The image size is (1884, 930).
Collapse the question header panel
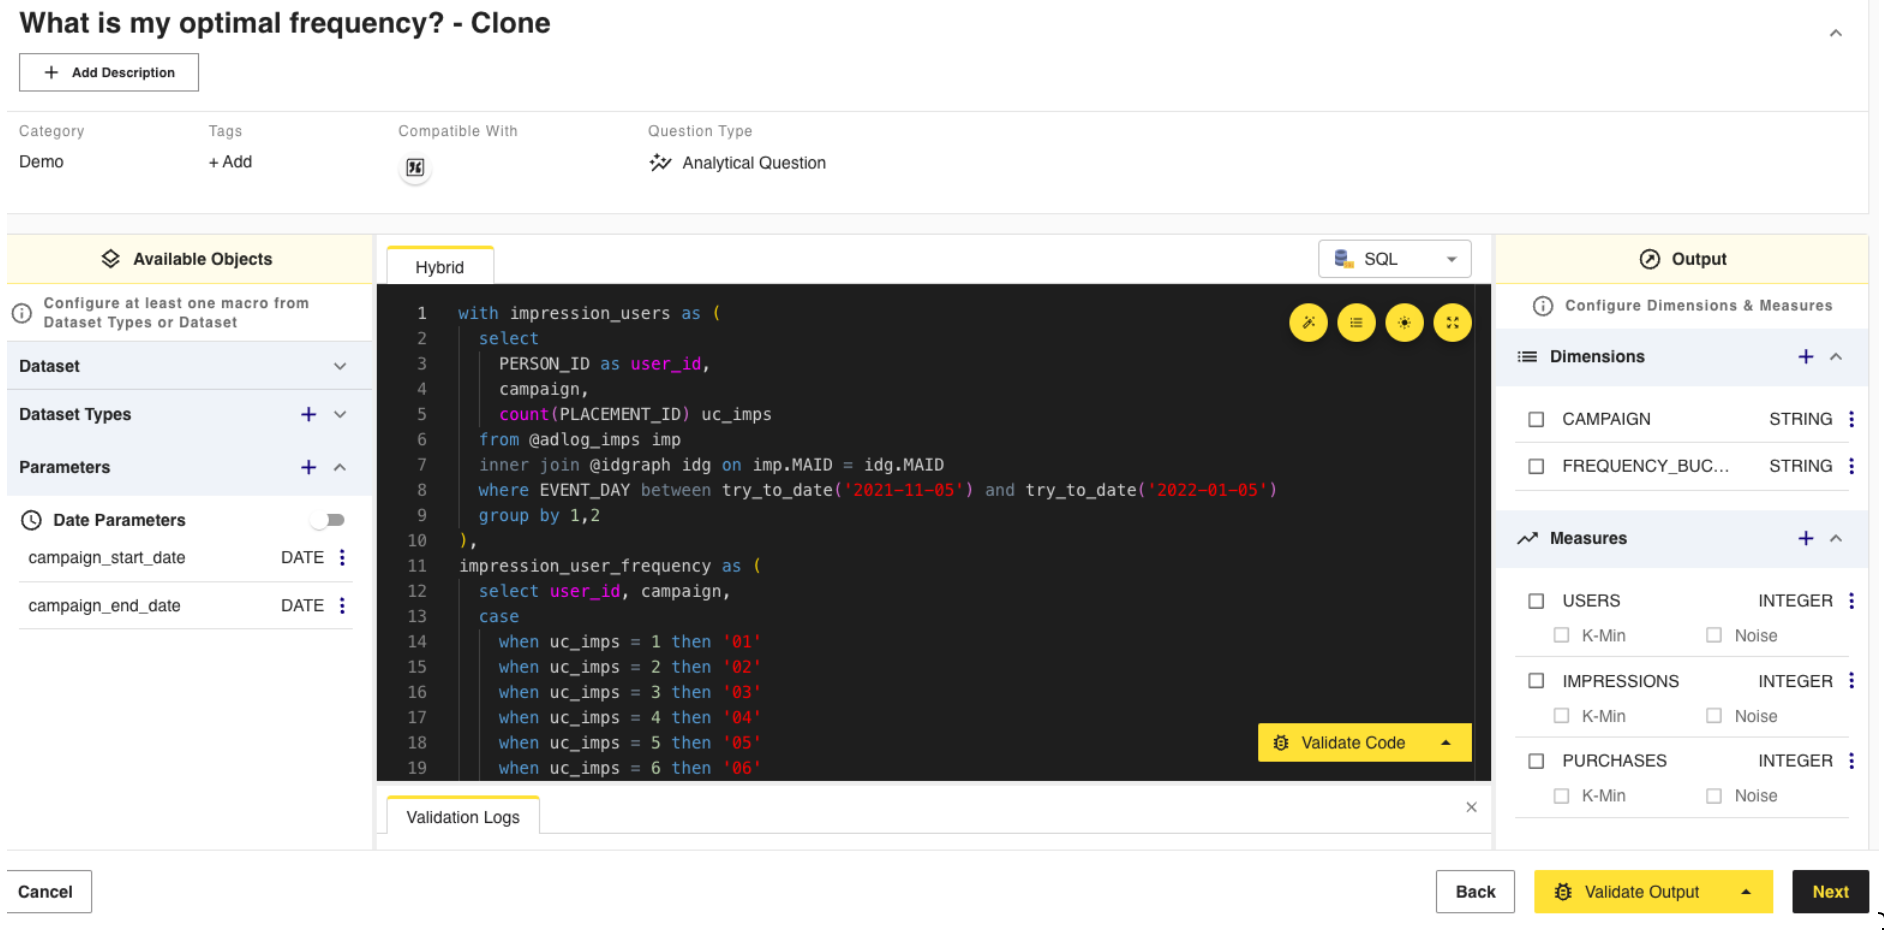tap(1836, 33)
